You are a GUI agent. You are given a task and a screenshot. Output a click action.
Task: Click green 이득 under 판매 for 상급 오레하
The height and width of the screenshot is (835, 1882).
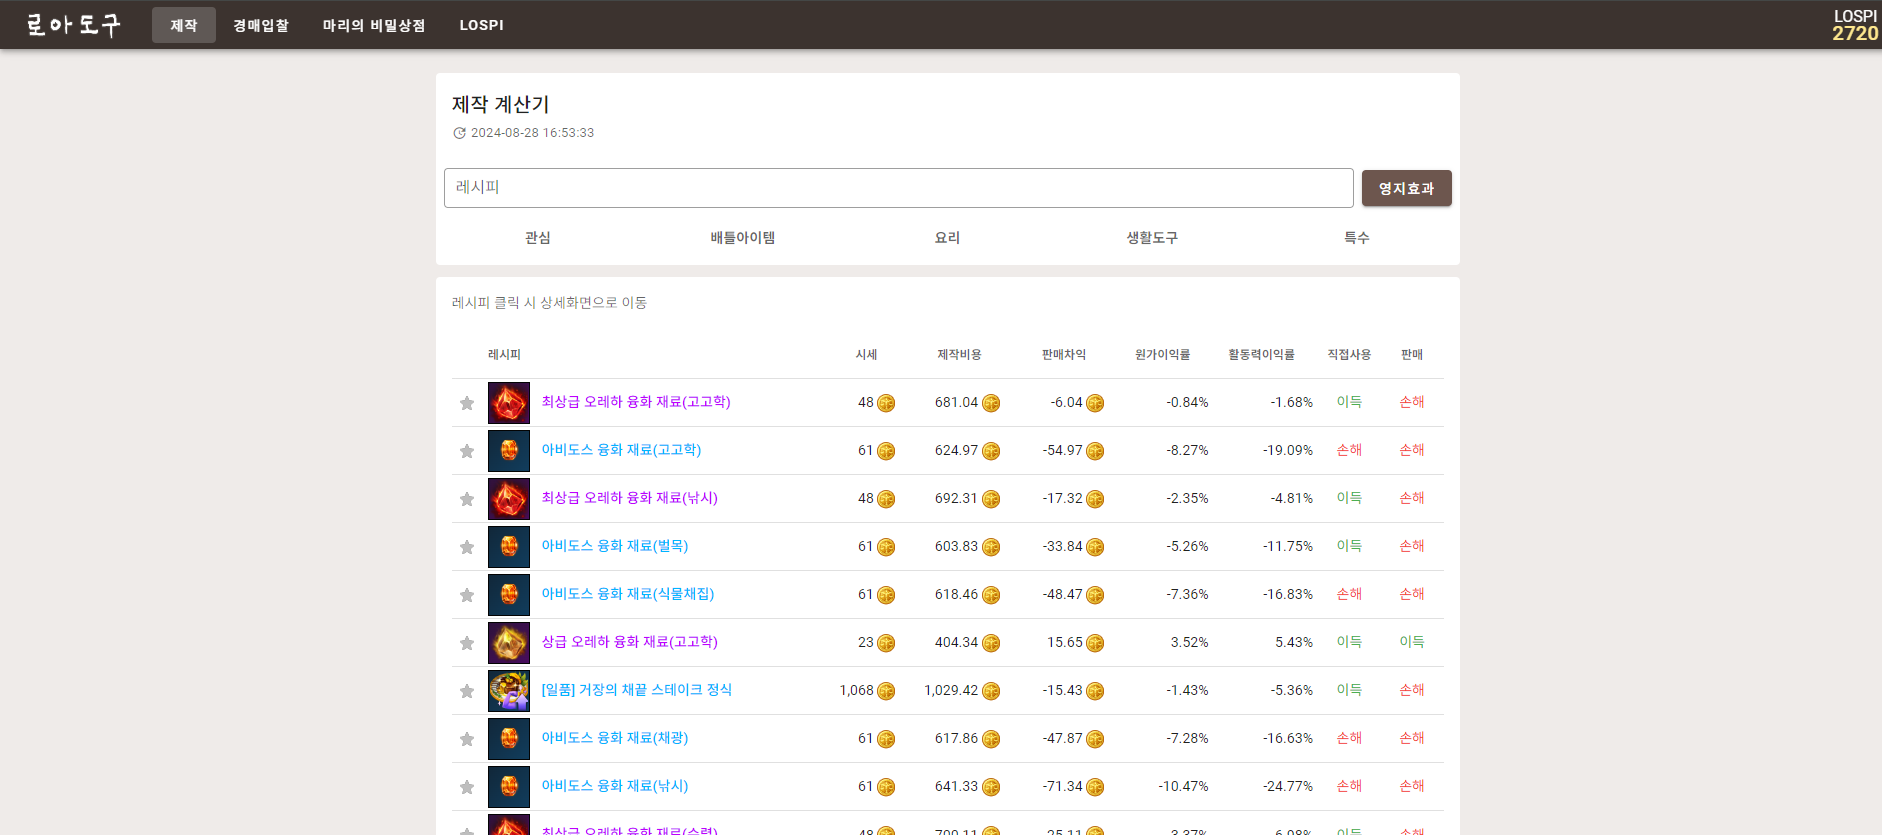click(1412, 642)
